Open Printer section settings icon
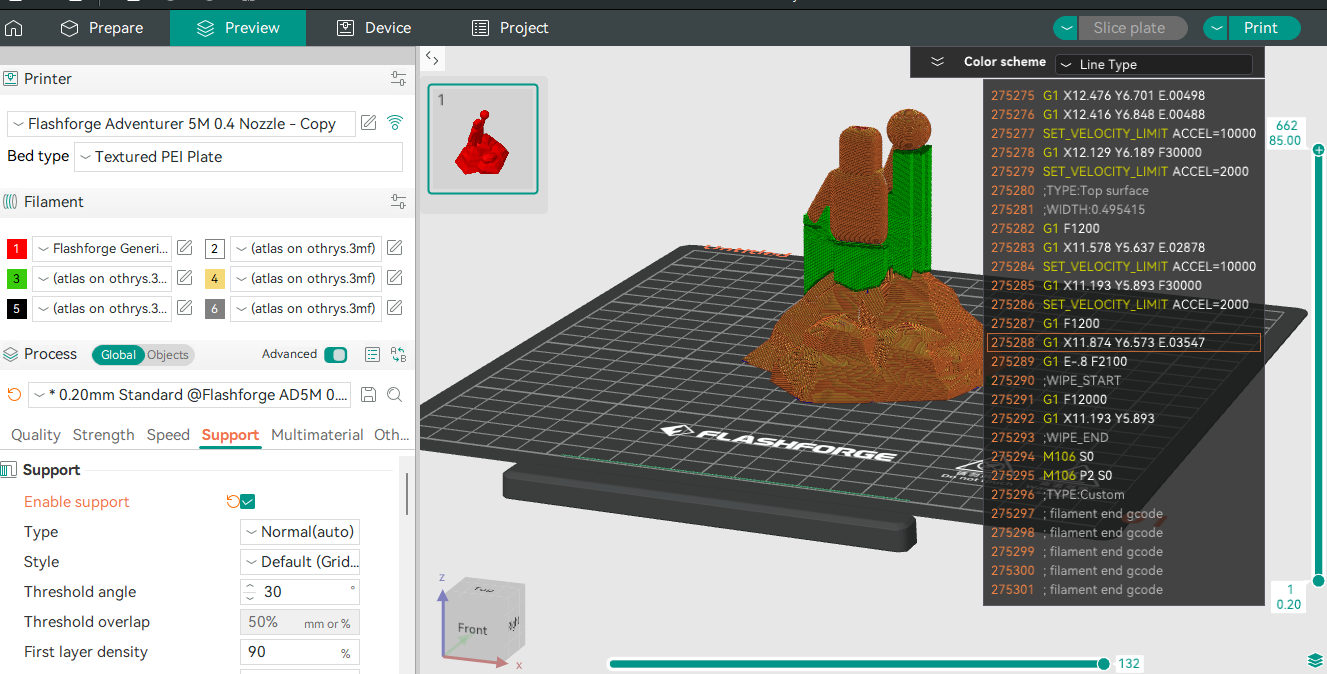The width and height of the screenshot is (1327, 674). pos(398,79)
